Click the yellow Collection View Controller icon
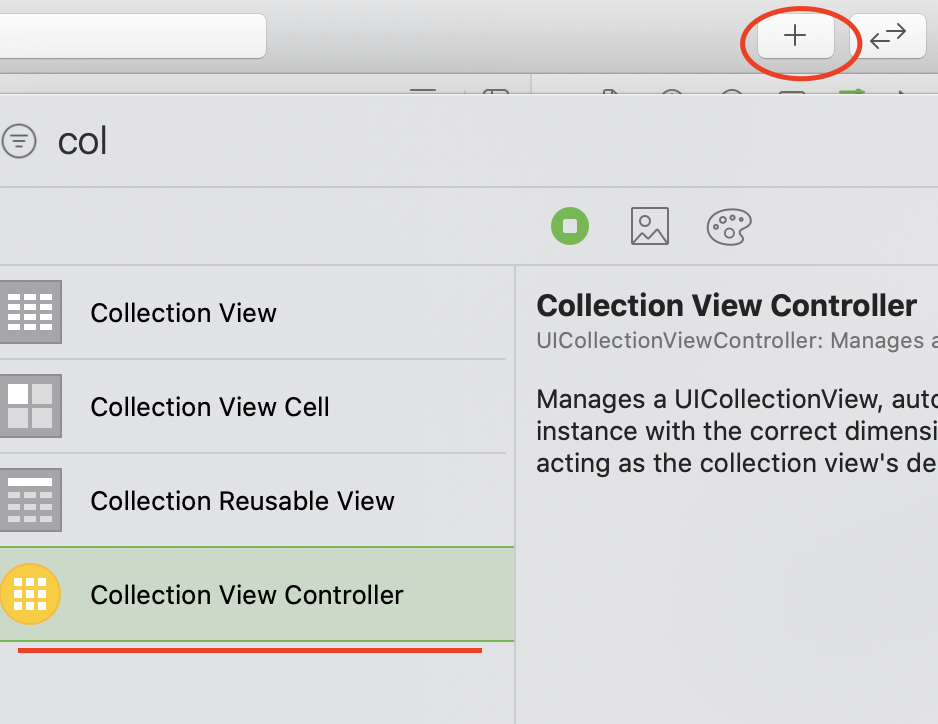938x724 pixels. [x=32, y=594]
